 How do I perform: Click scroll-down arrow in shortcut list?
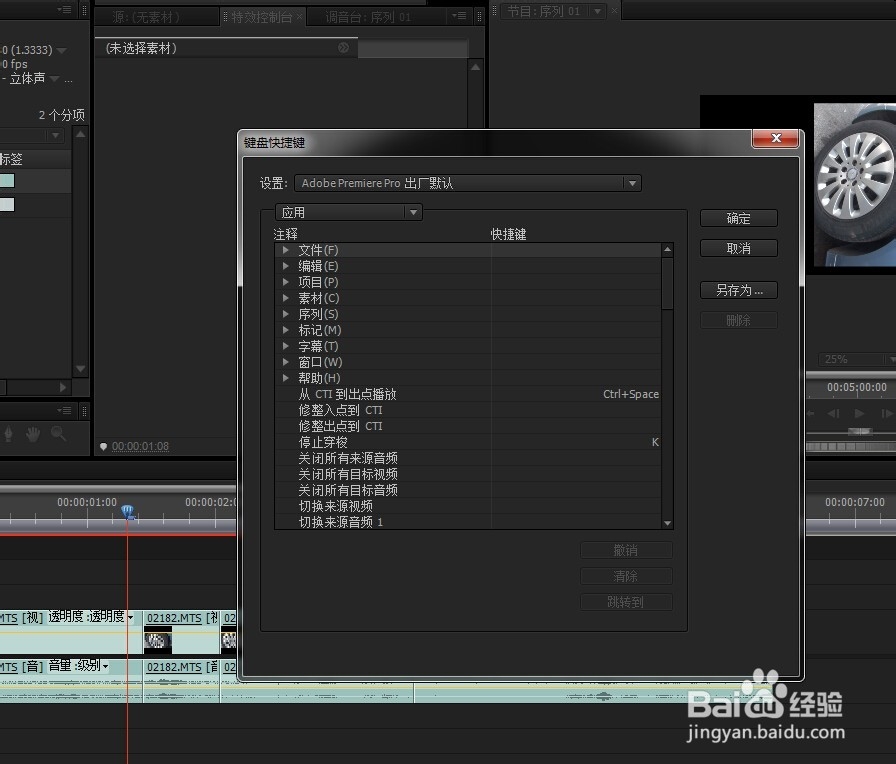pos(667,523)
